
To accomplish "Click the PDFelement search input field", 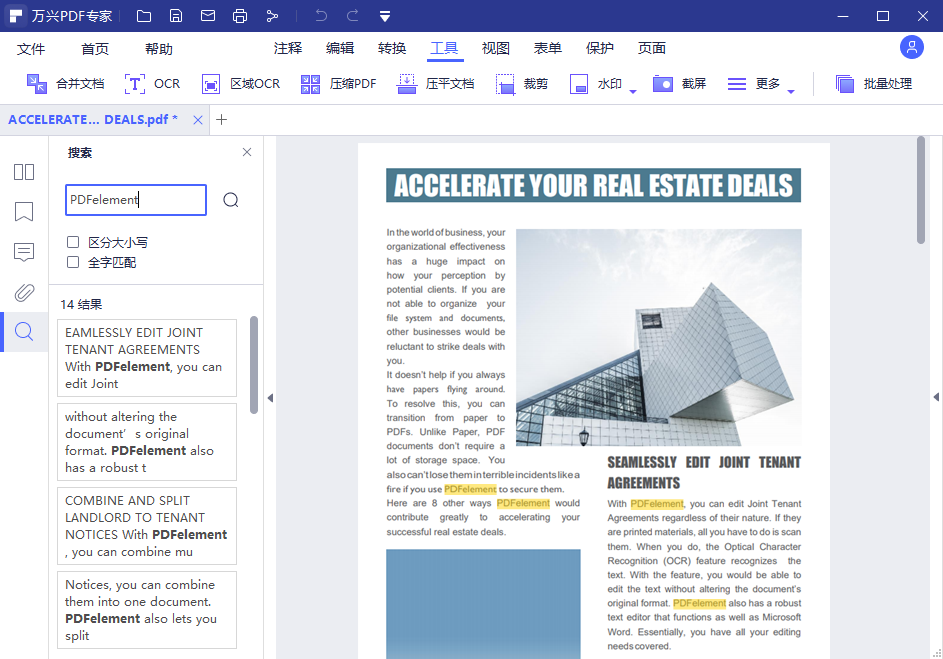I will pyautogui.click(x=135, y=200).
